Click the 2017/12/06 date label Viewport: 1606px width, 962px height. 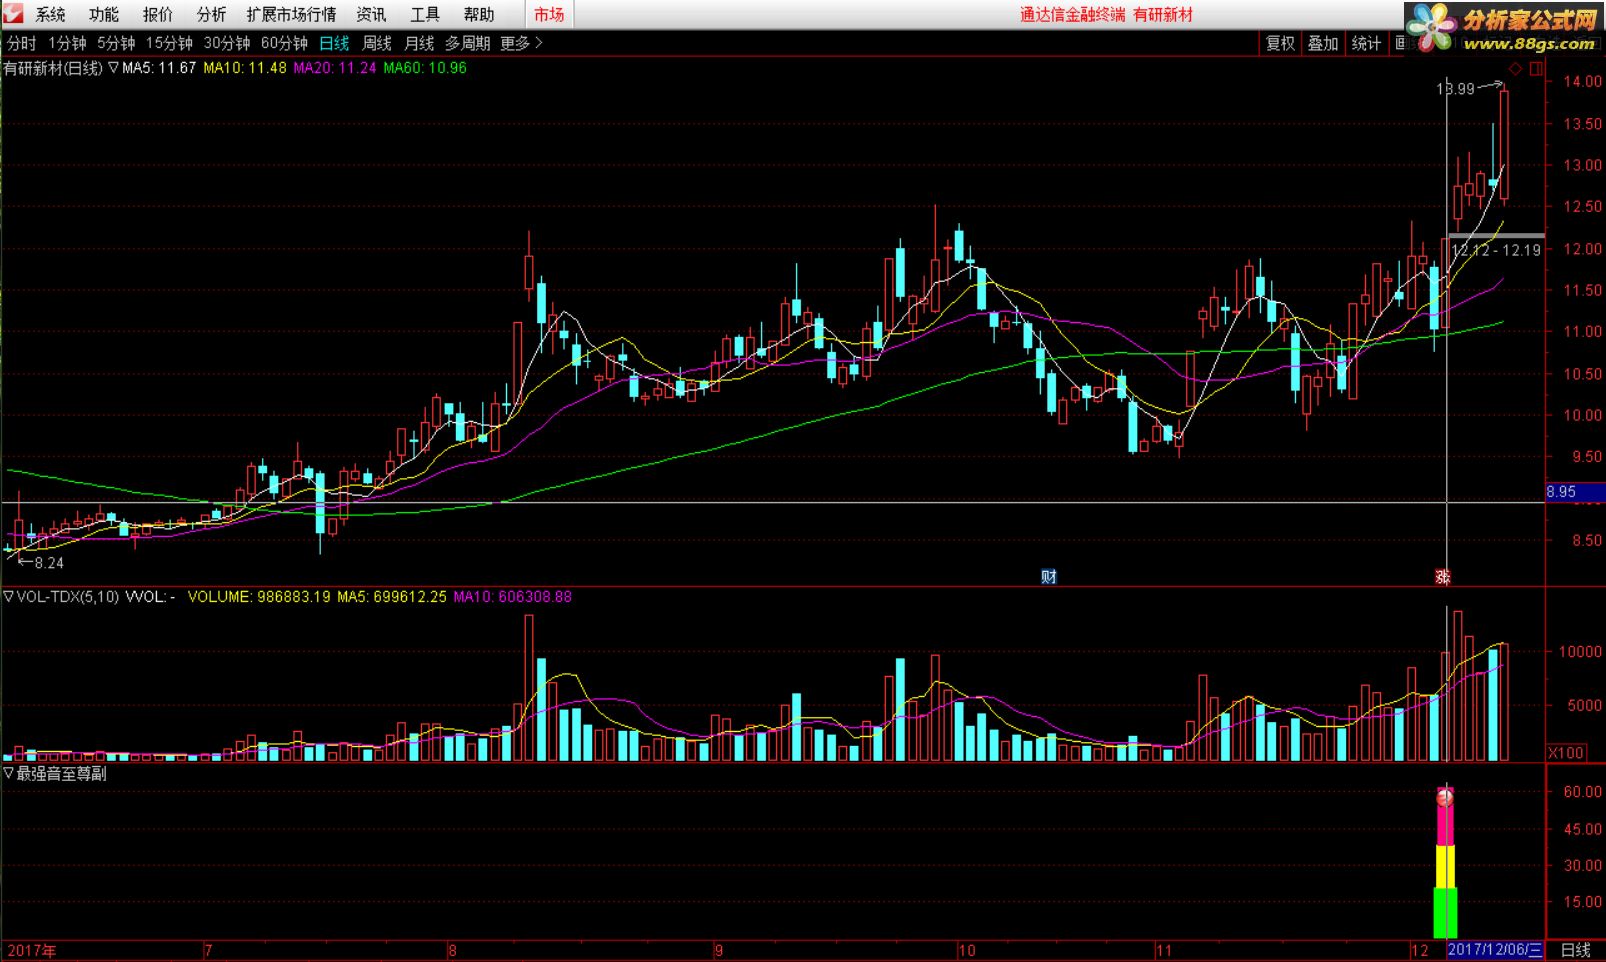point(1496,950)
